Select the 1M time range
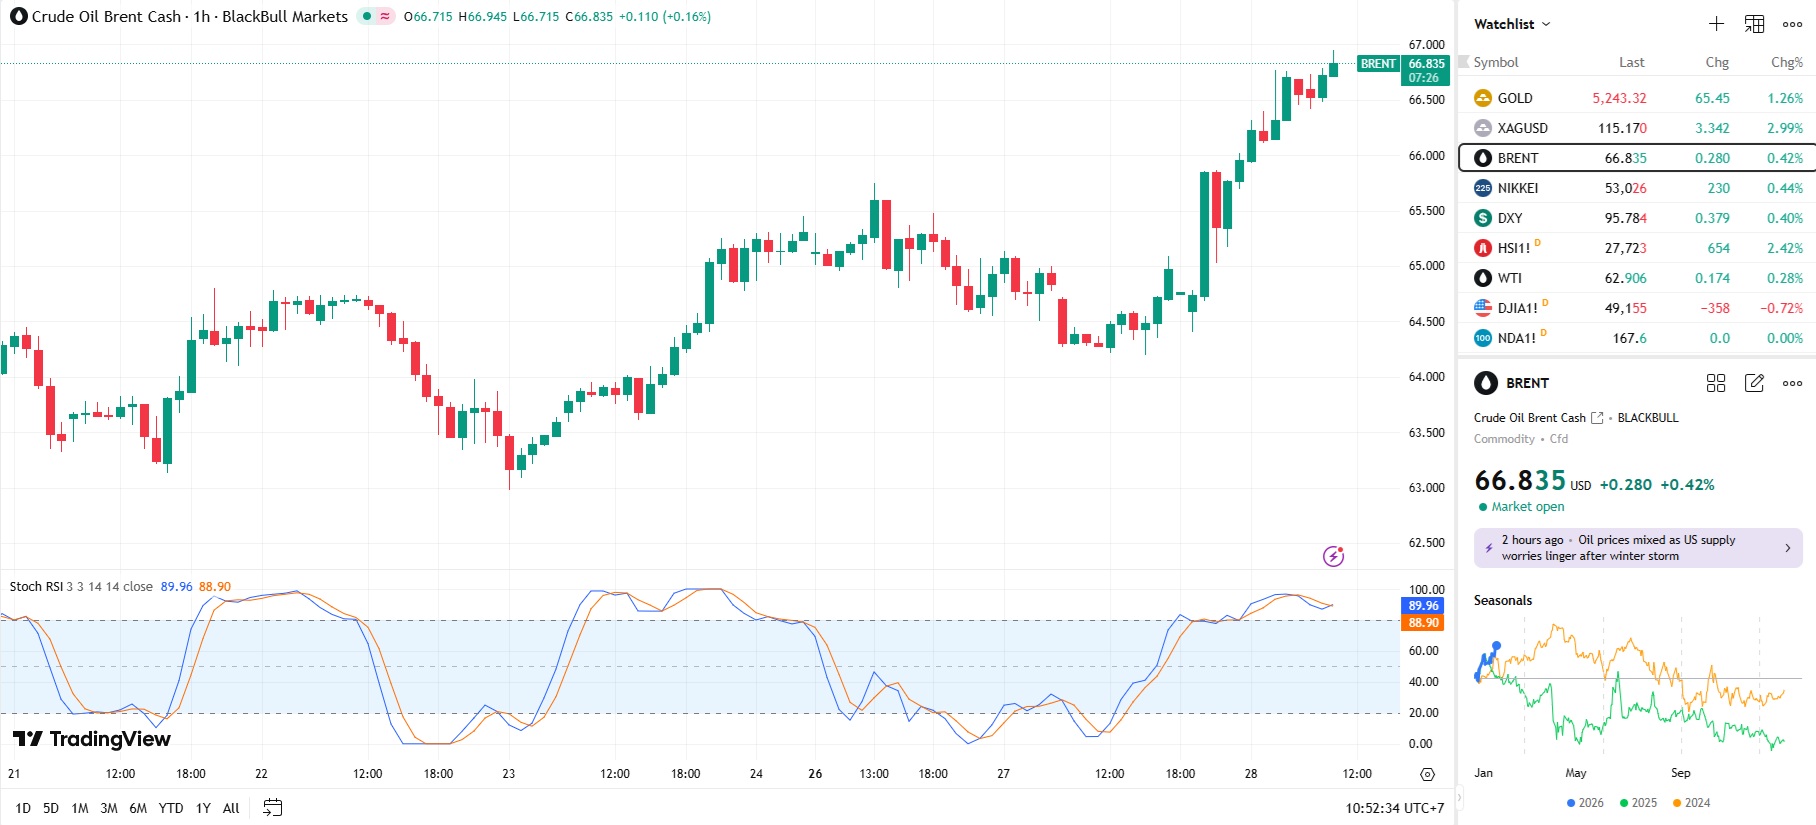Image resolution: width=1816 pixels, height=825 pixels. 80,808
